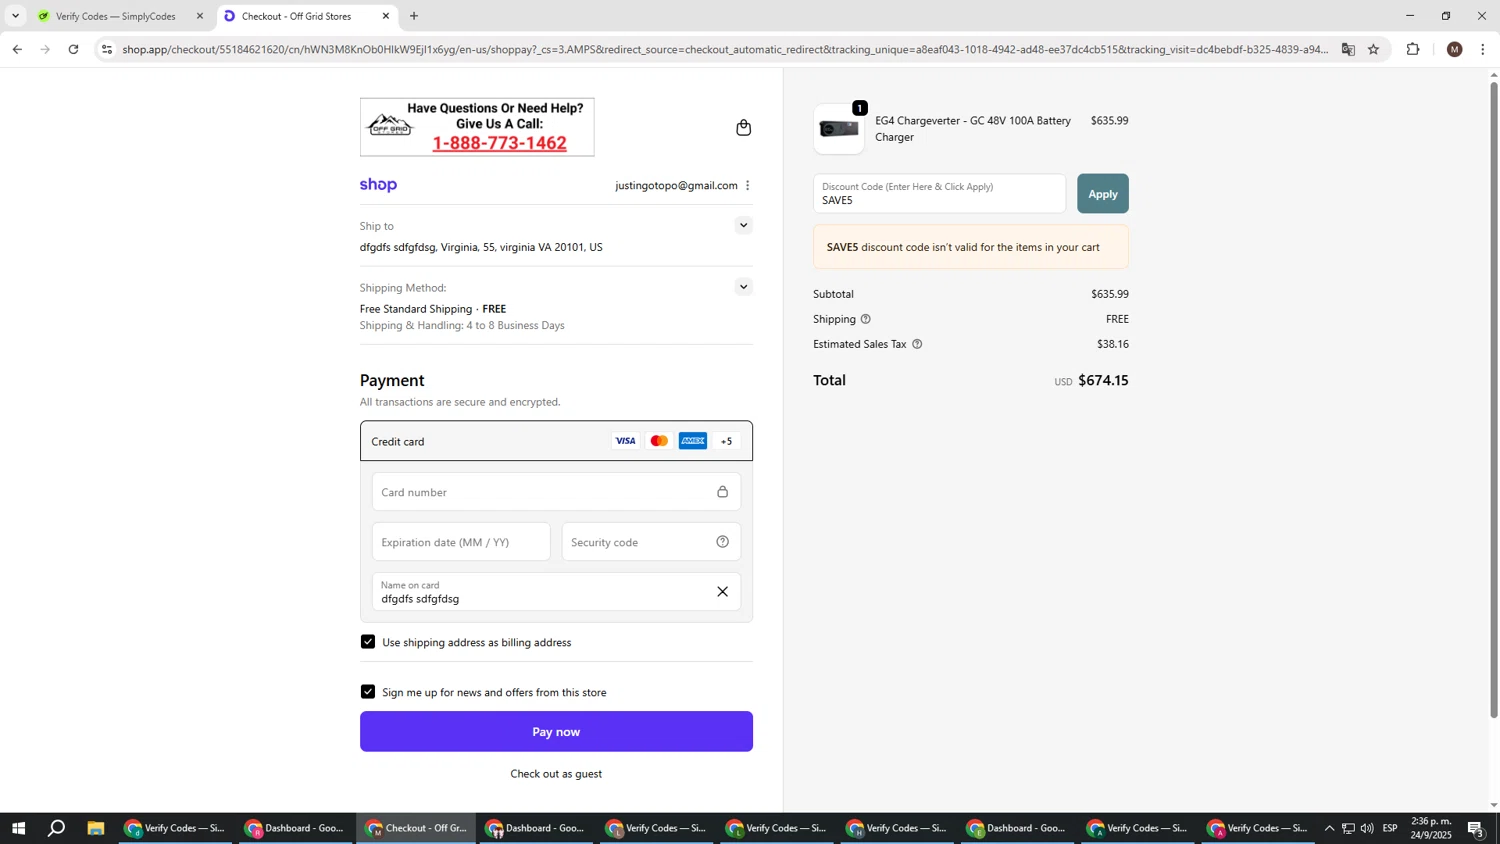The width and height of the screenshot is (1500, 844).
Task: Open the shopping bag cart icon
Action: tap(743, 127)
